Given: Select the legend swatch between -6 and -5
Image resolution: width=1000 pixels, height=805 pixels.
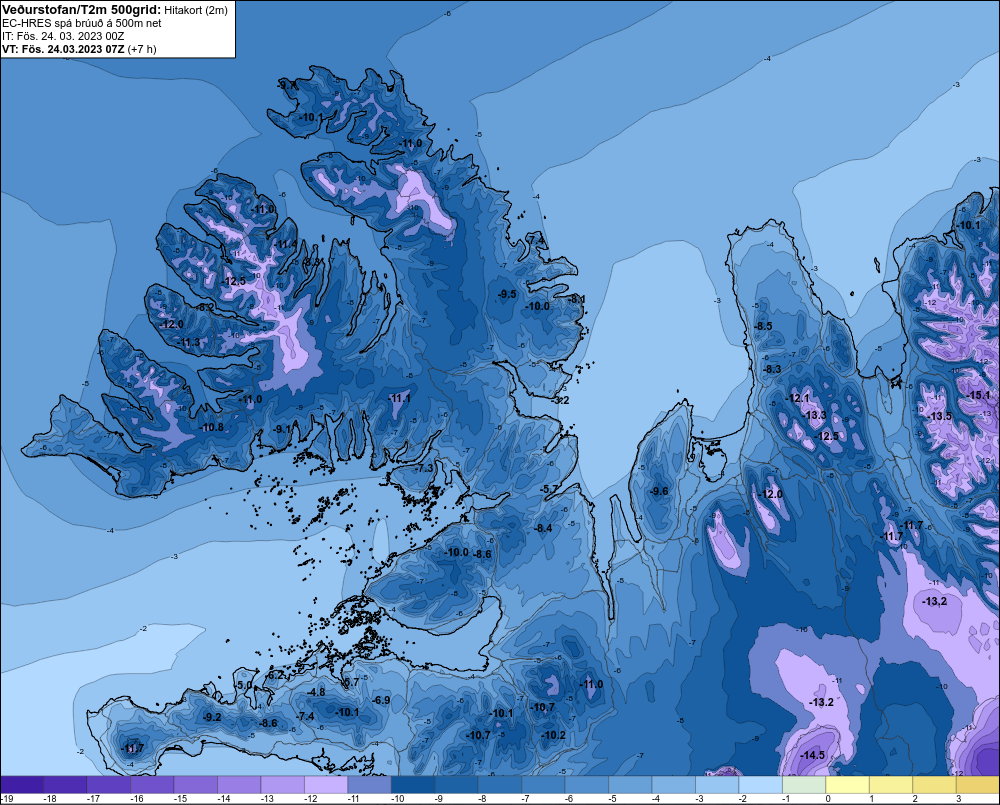Looking at the screenshot, I should [587, 784].
